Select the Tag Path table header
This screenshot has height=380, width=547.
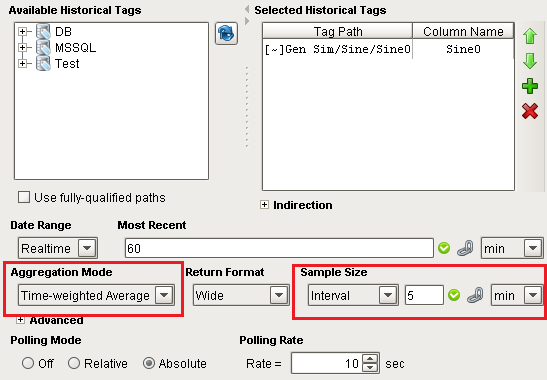tap(338, 31)
